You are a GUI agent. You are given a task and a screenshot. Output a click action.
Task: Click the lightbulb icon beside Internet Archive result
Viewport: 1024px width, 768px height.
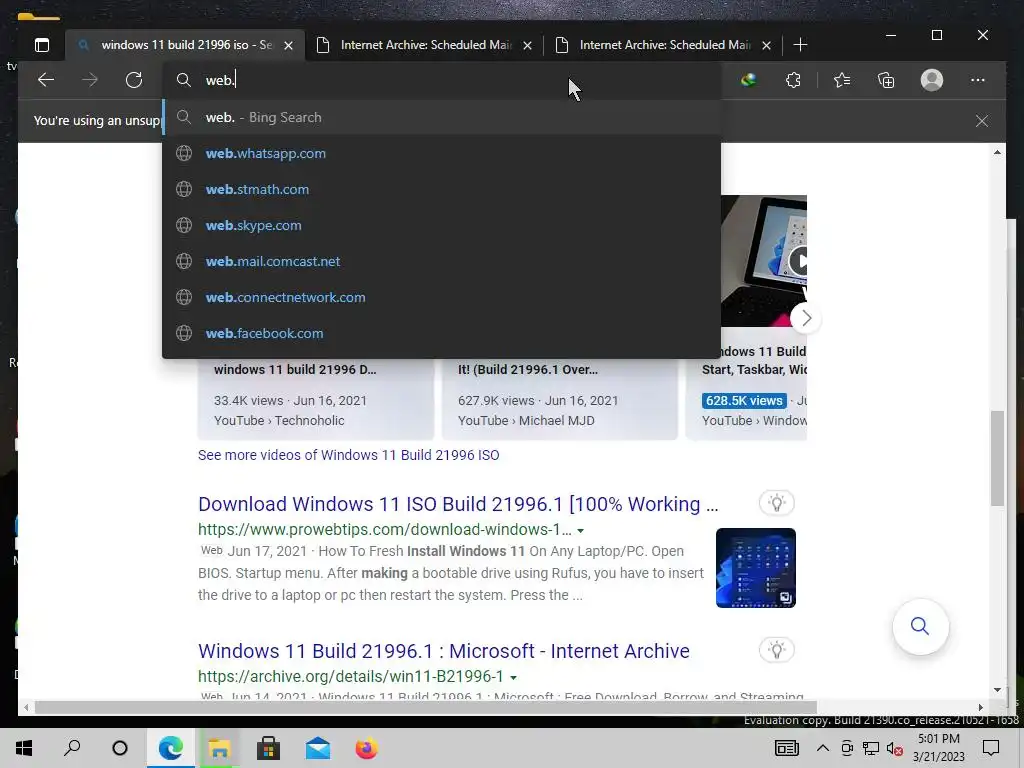[776, 650]
